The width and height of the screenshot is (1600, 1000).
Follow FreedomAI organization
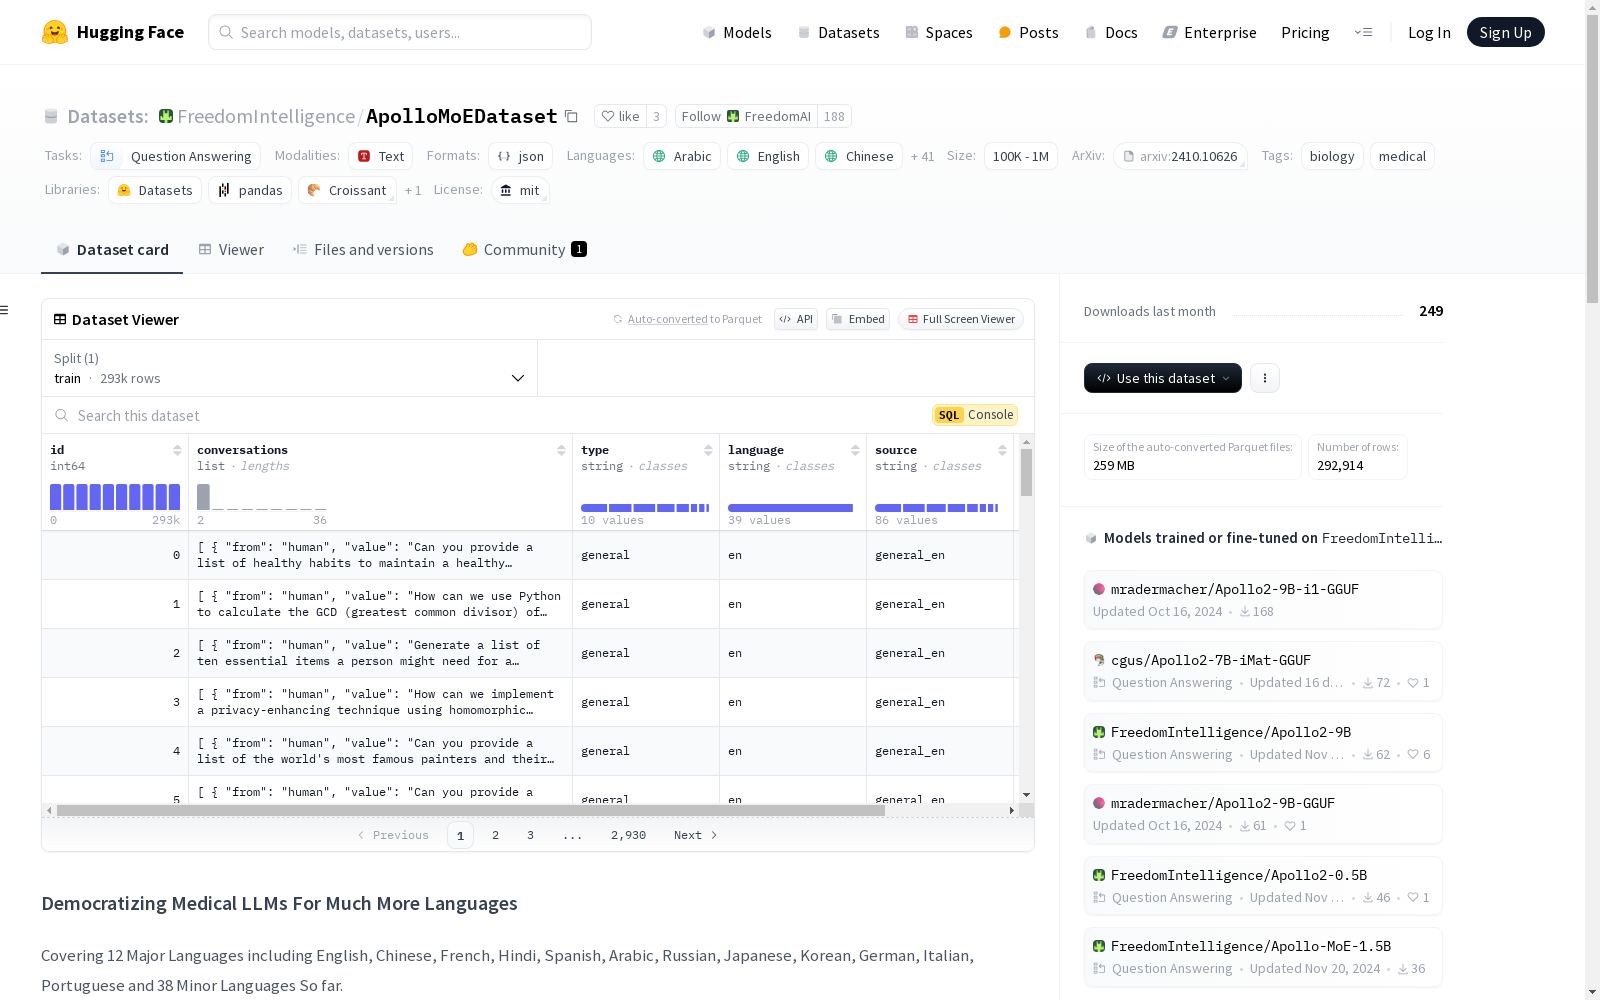(x=746, y=116)
